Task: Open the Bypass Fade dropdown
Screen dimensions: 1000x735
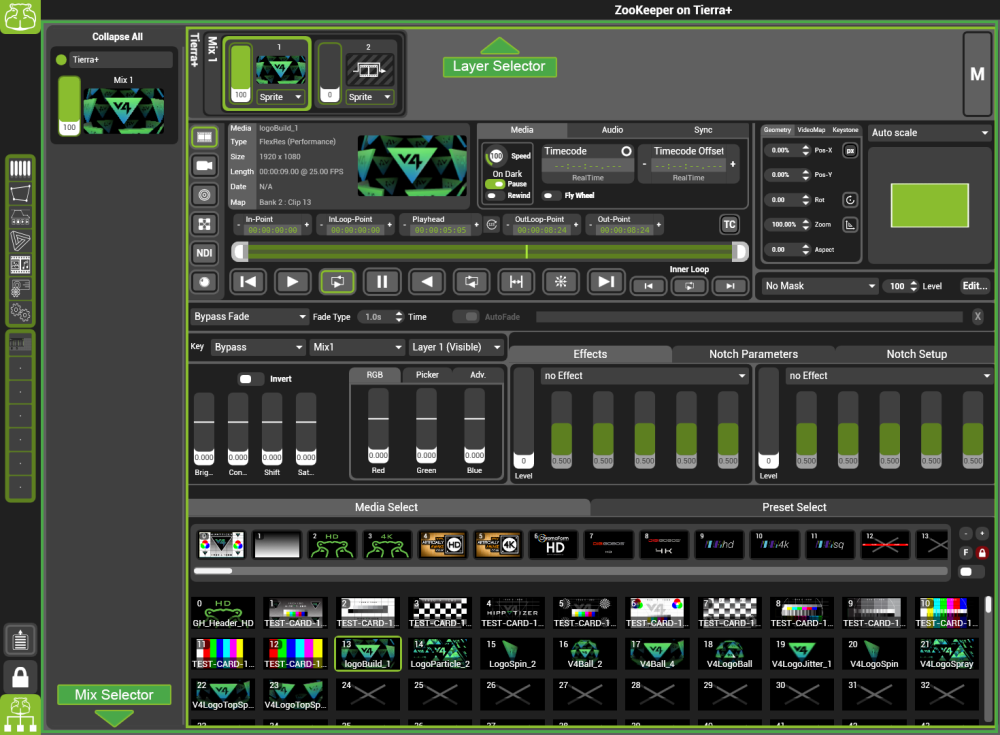Action: (x=250, y=316)
